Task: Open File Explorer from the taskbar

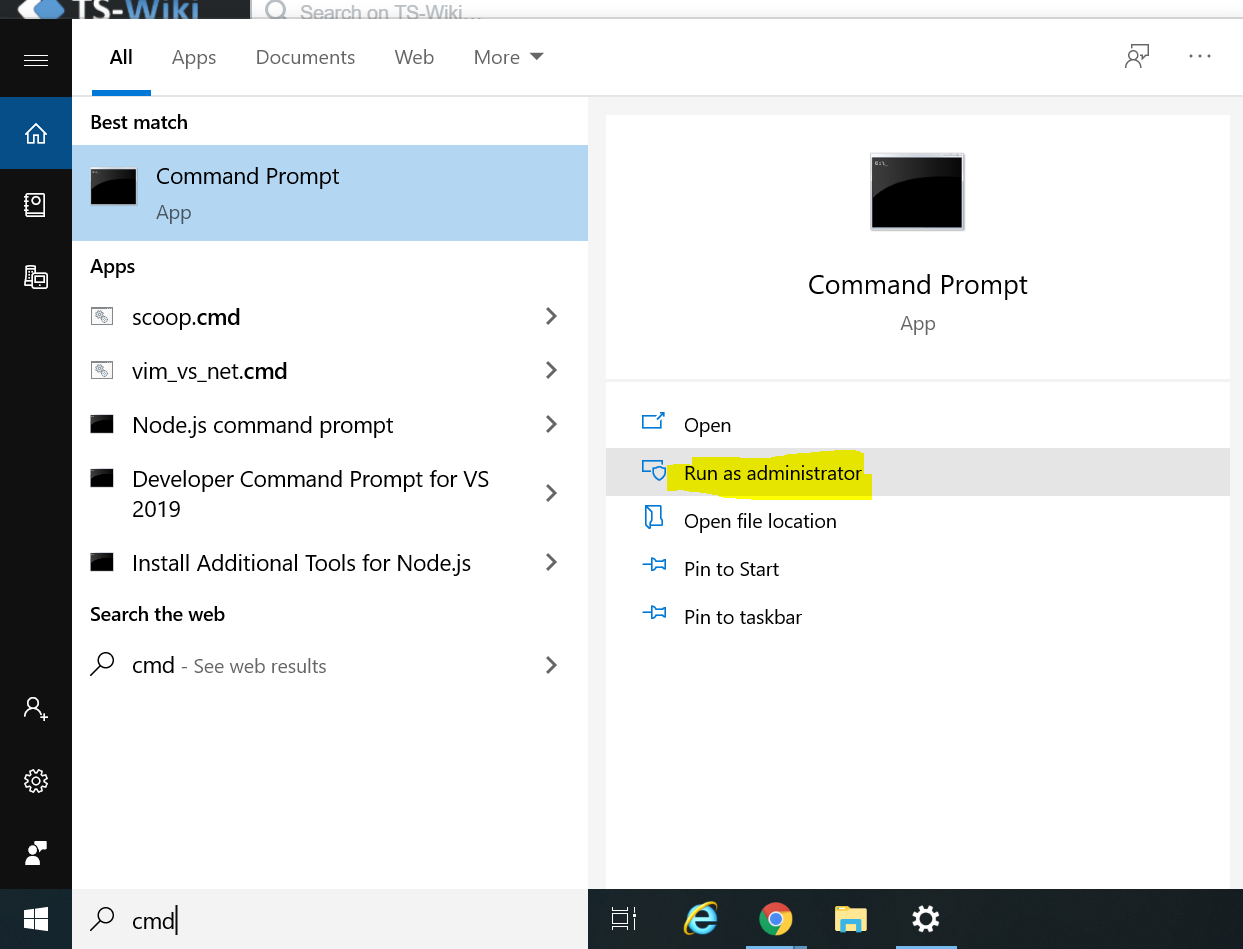Action: [851, 919]
